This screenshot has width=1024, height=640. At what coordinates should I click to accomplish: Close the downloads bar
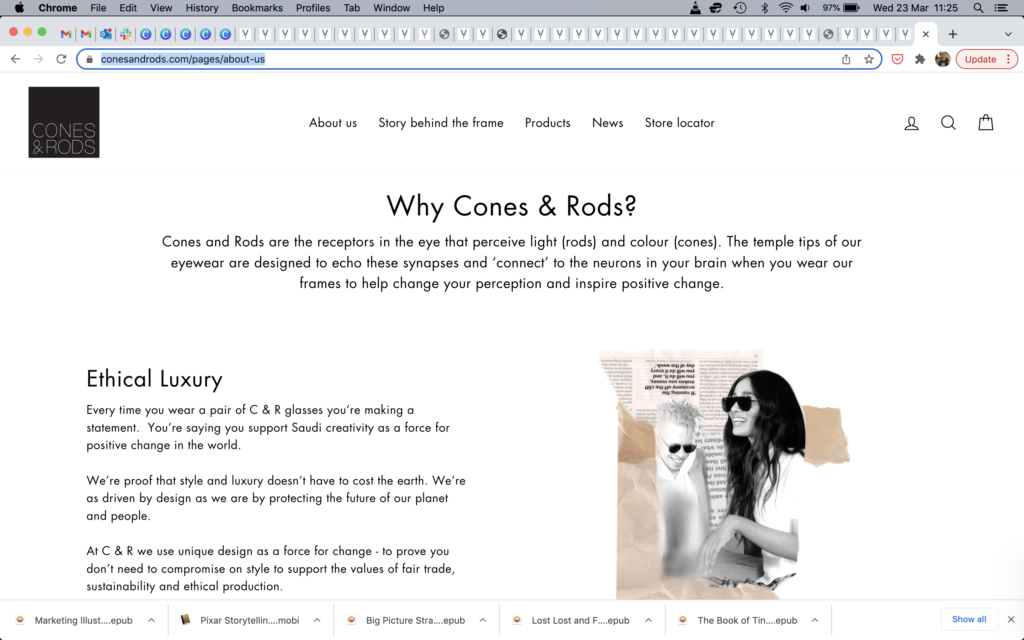[x=1011, y=619]
